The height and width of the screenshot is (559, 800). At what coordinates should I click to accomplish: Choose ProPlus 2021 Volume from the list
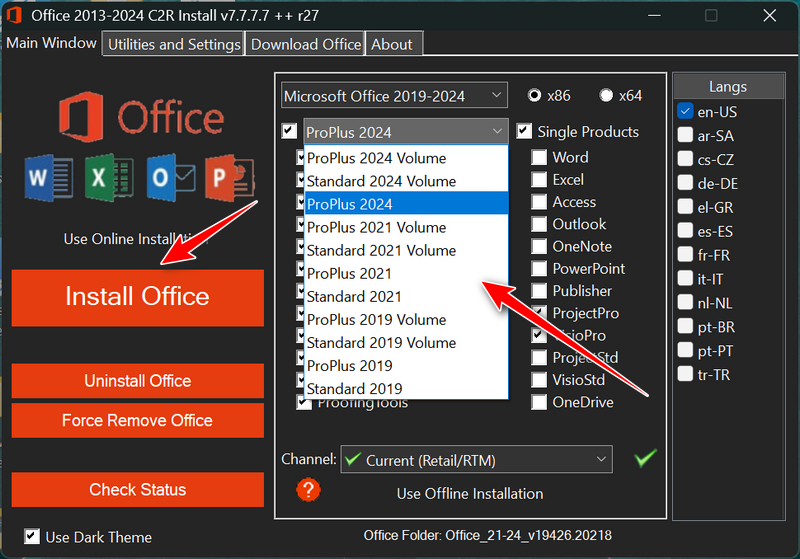click(376, 227)
